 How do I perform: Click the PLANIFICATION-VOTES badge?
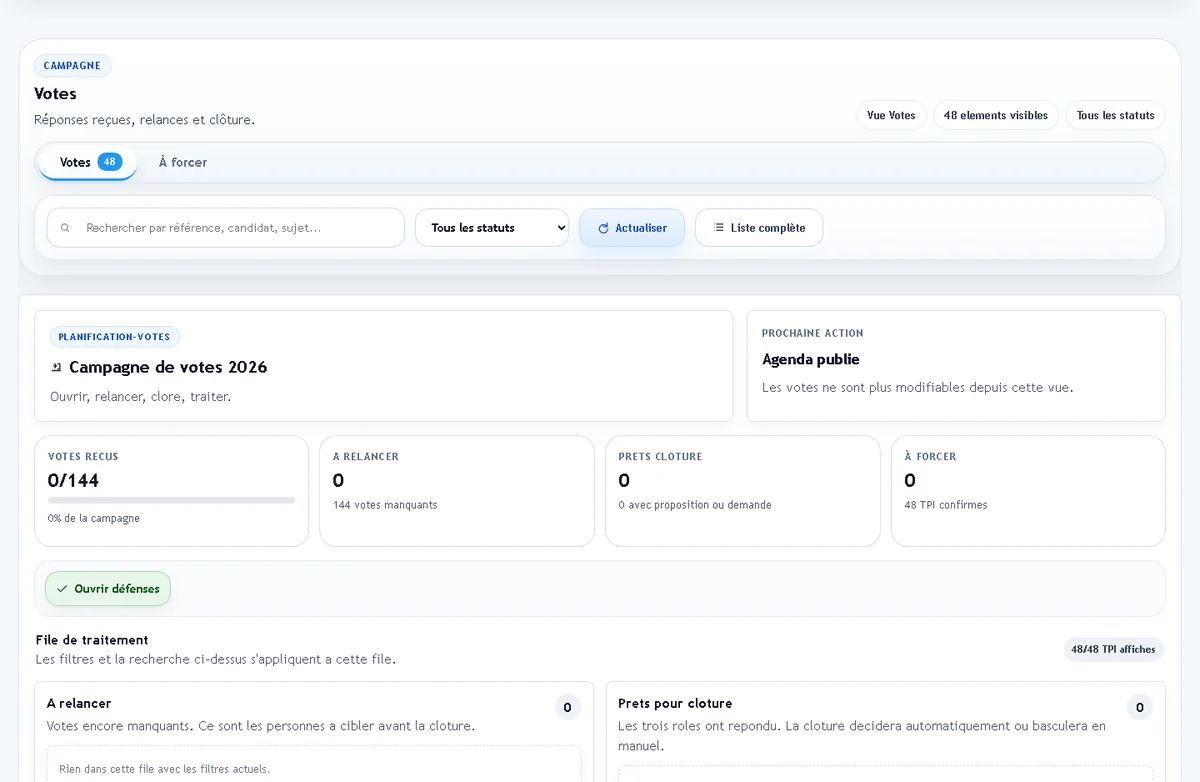coord(114,337)
